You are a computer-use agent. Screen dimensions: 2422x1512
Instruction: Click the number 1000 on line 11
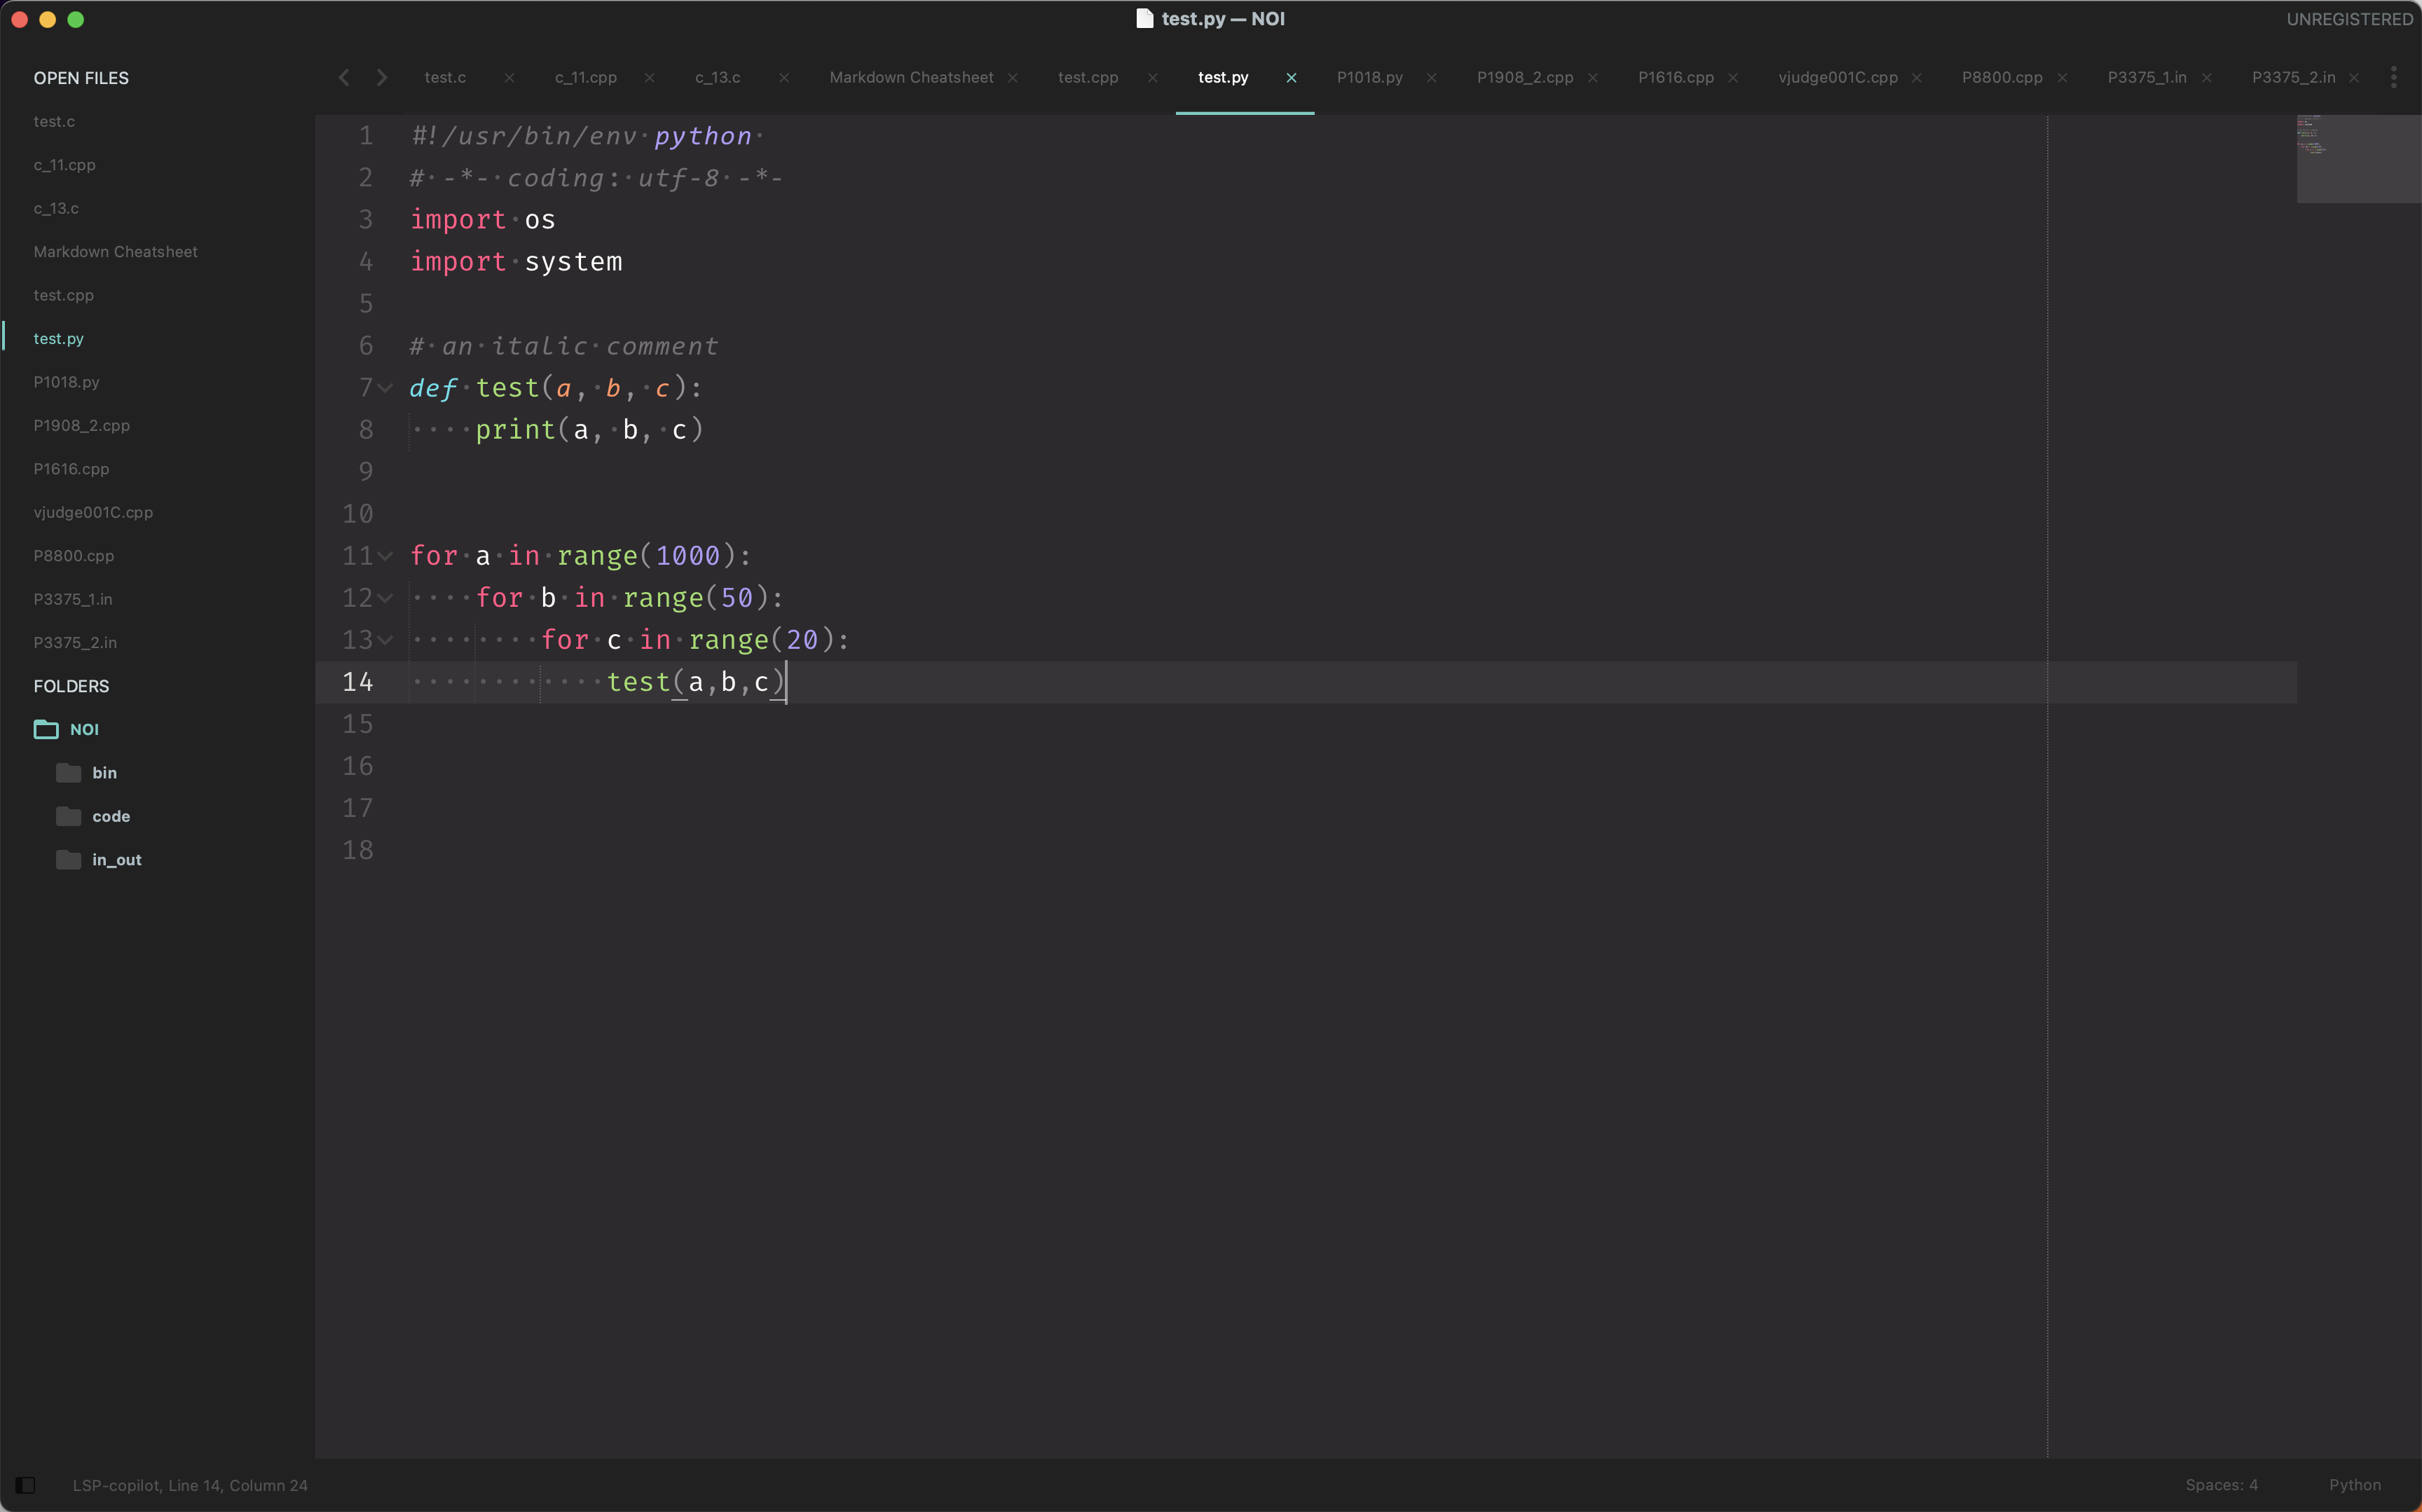688,556
